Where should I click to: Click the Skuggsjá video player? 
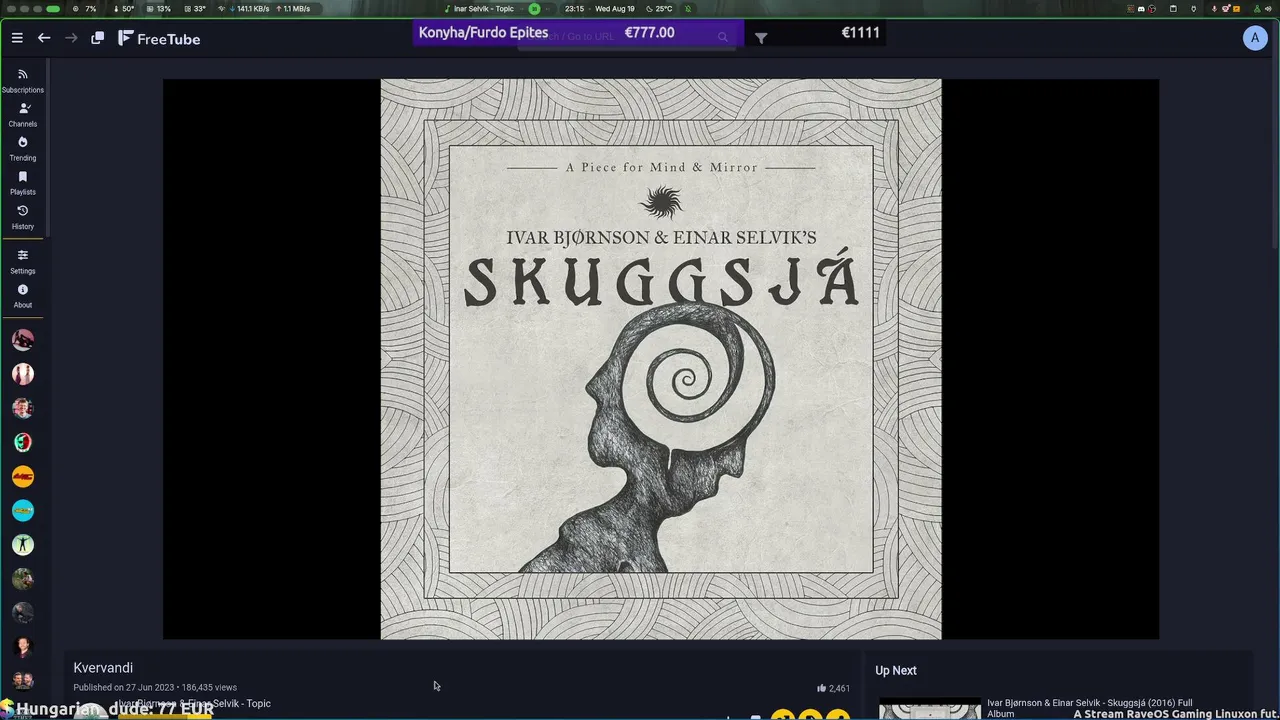[x=661, y=359]
